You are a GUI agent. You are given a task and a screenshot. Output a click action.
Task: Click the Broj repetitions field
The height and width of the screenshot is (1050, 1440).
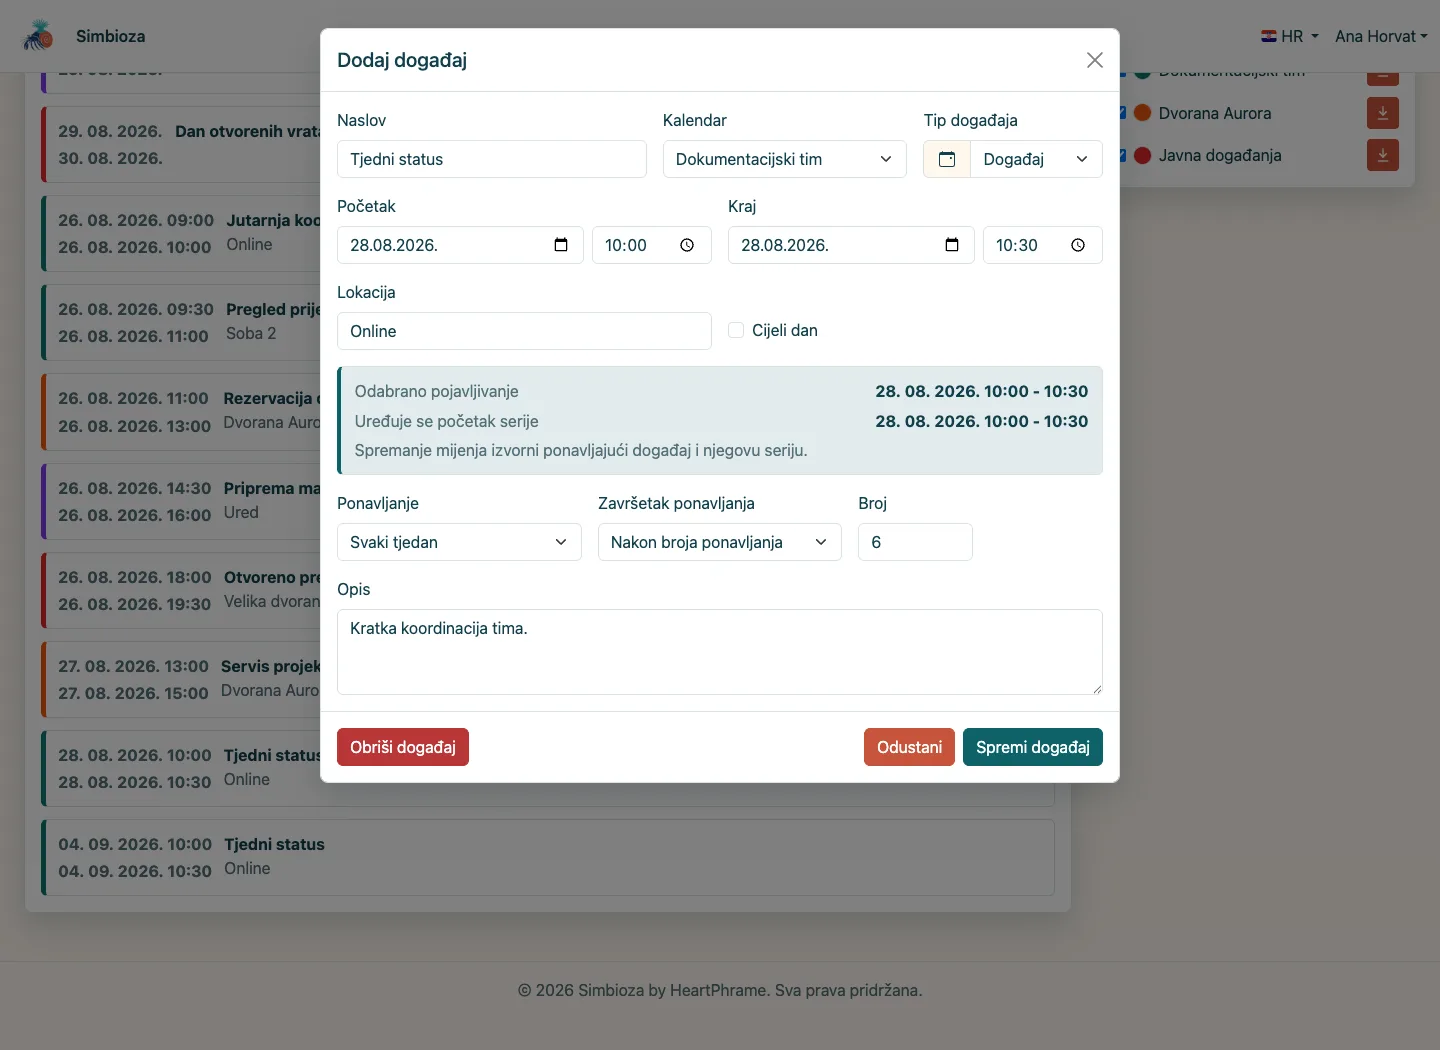click(x=915, y=542)
